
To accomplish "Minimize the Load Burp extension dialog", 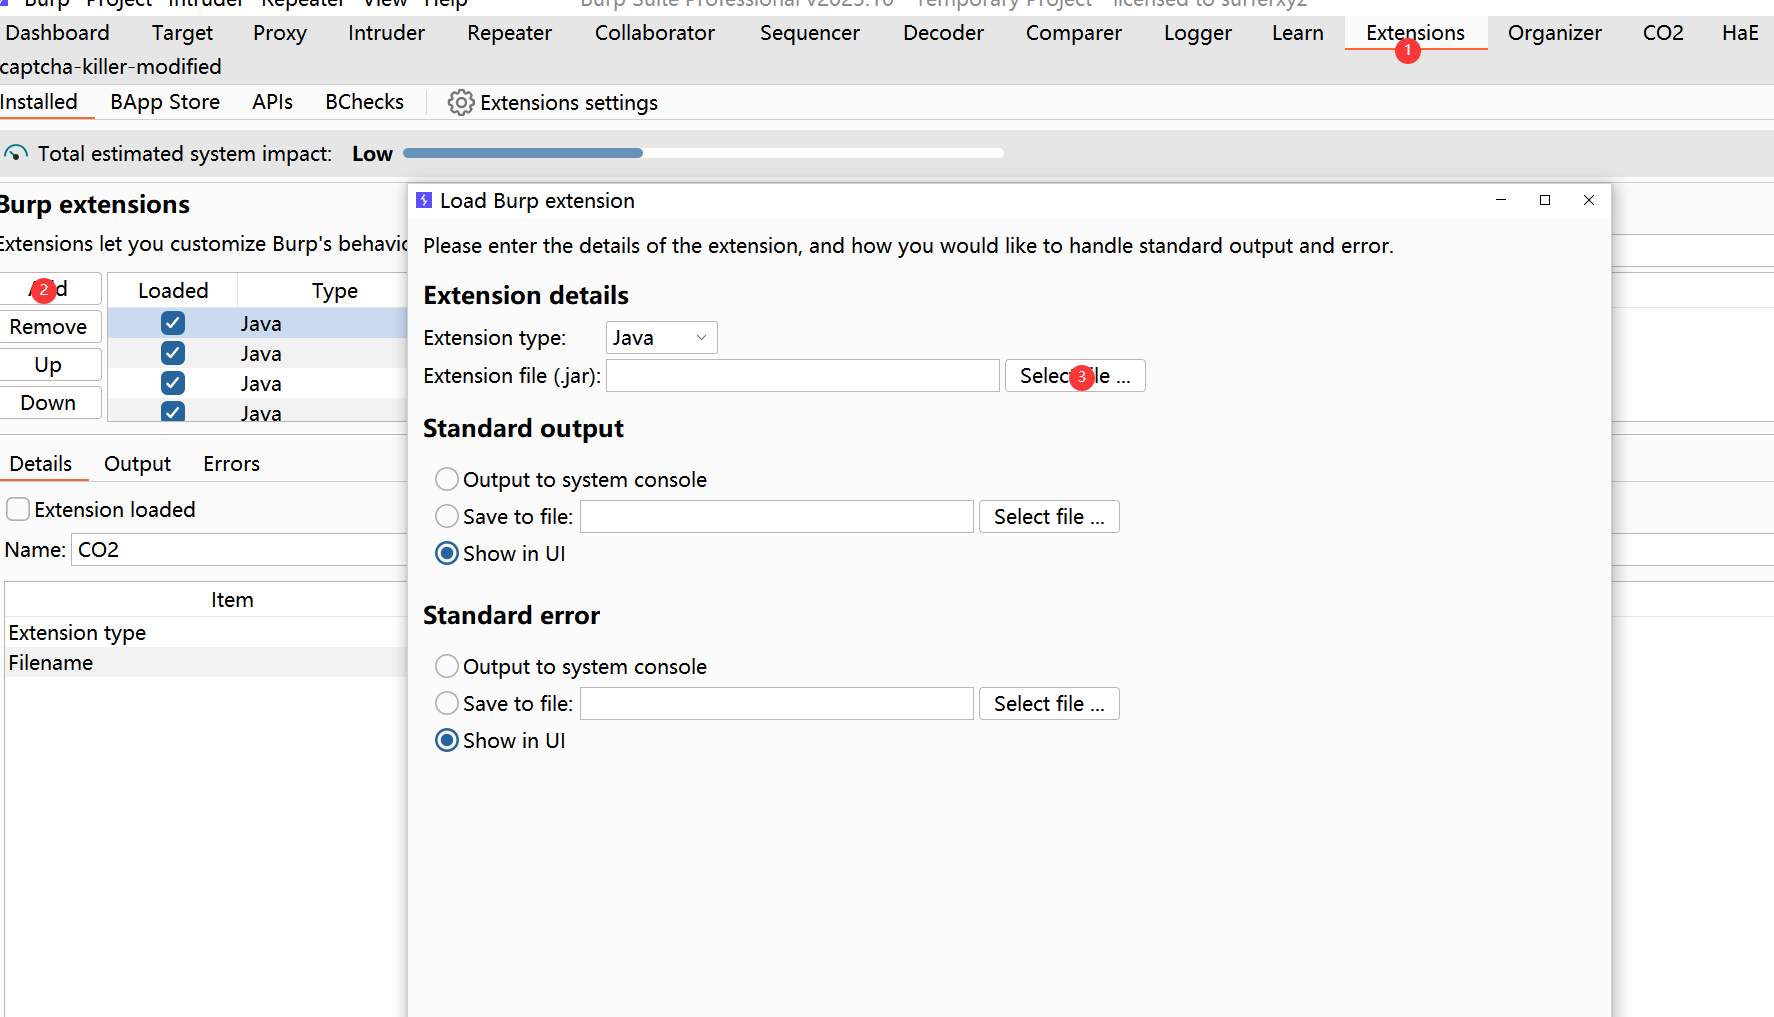I will (1501, 200).
